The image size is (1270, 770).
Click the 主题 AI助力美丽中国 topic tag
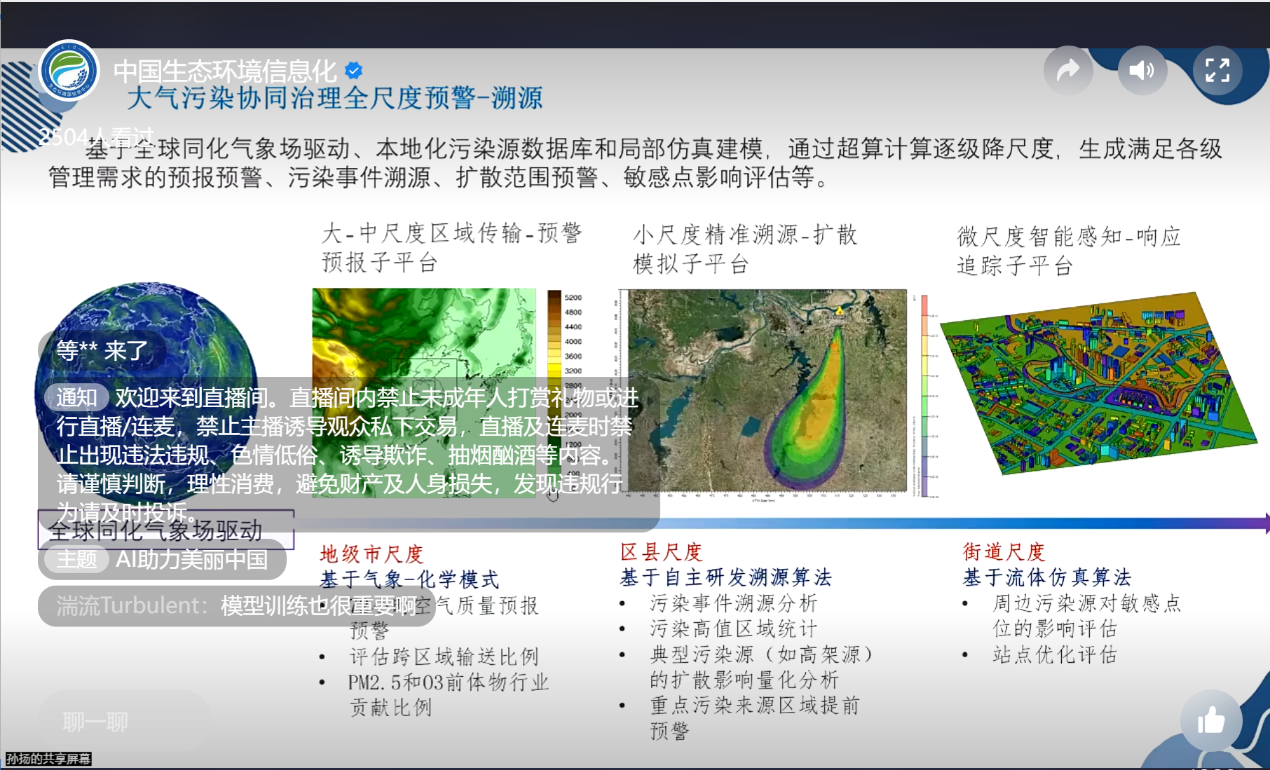click(x=162, y=559)
